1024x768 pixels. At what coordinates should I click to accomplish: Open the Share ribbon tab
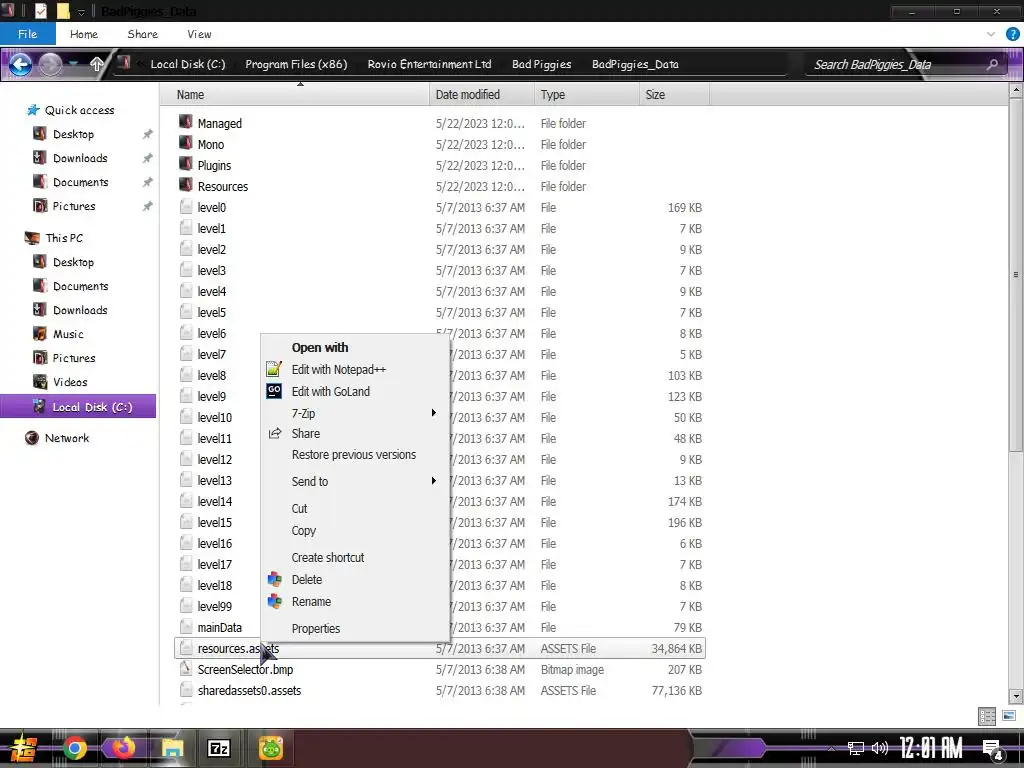[142, 34]
